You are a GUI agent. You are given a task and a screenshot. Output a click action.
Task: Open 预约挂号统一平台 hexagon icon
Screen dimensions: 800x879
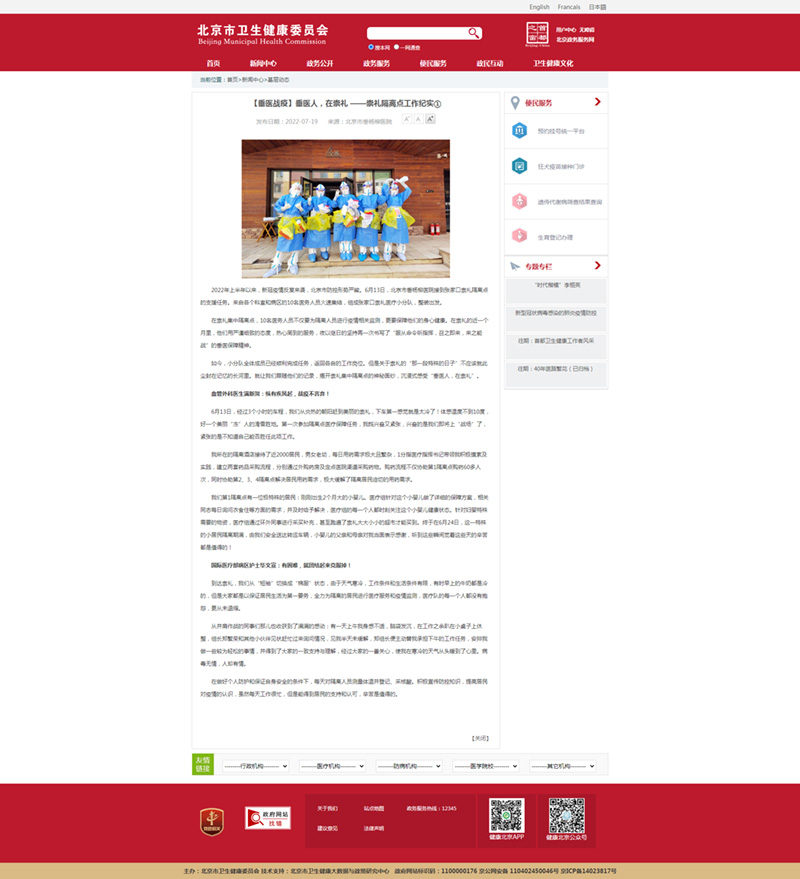(x=519, y=131)
